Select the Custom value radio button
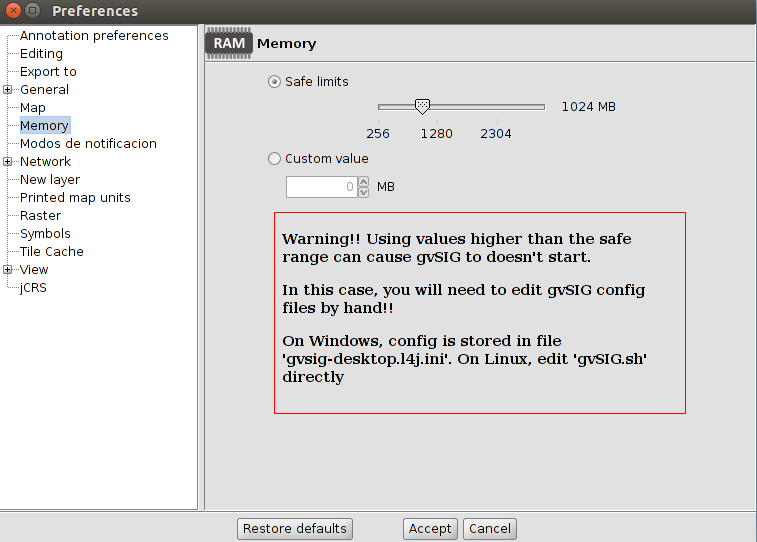 (275, 159)
